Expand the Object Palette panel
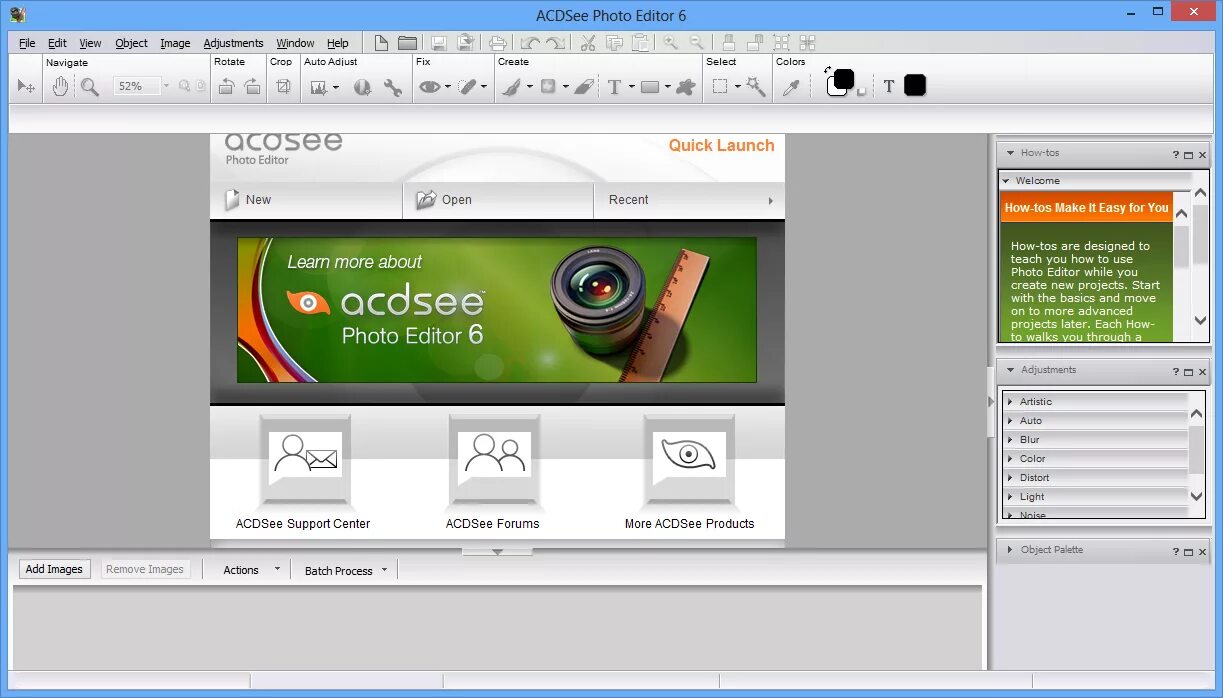 1010,550
